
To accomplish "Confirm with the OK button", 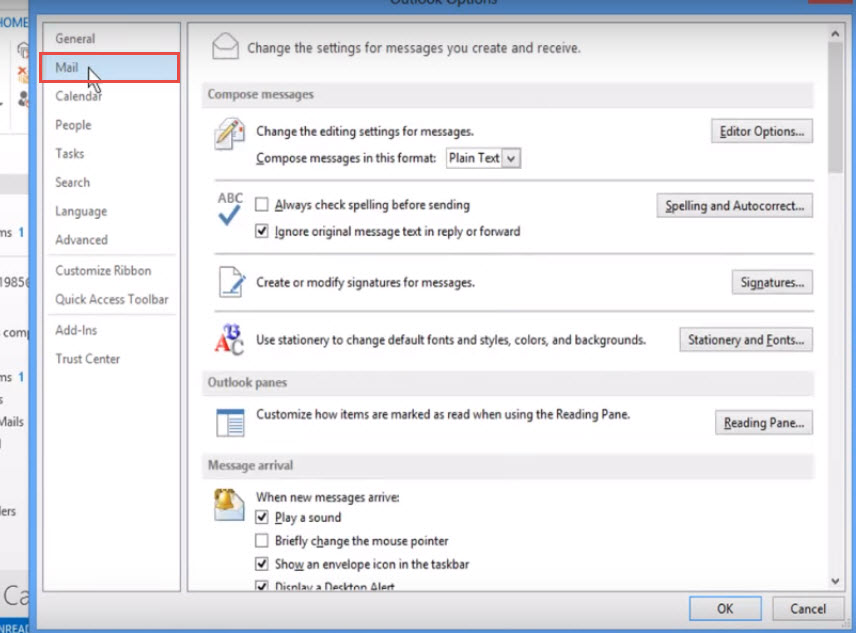I will 725,608.
